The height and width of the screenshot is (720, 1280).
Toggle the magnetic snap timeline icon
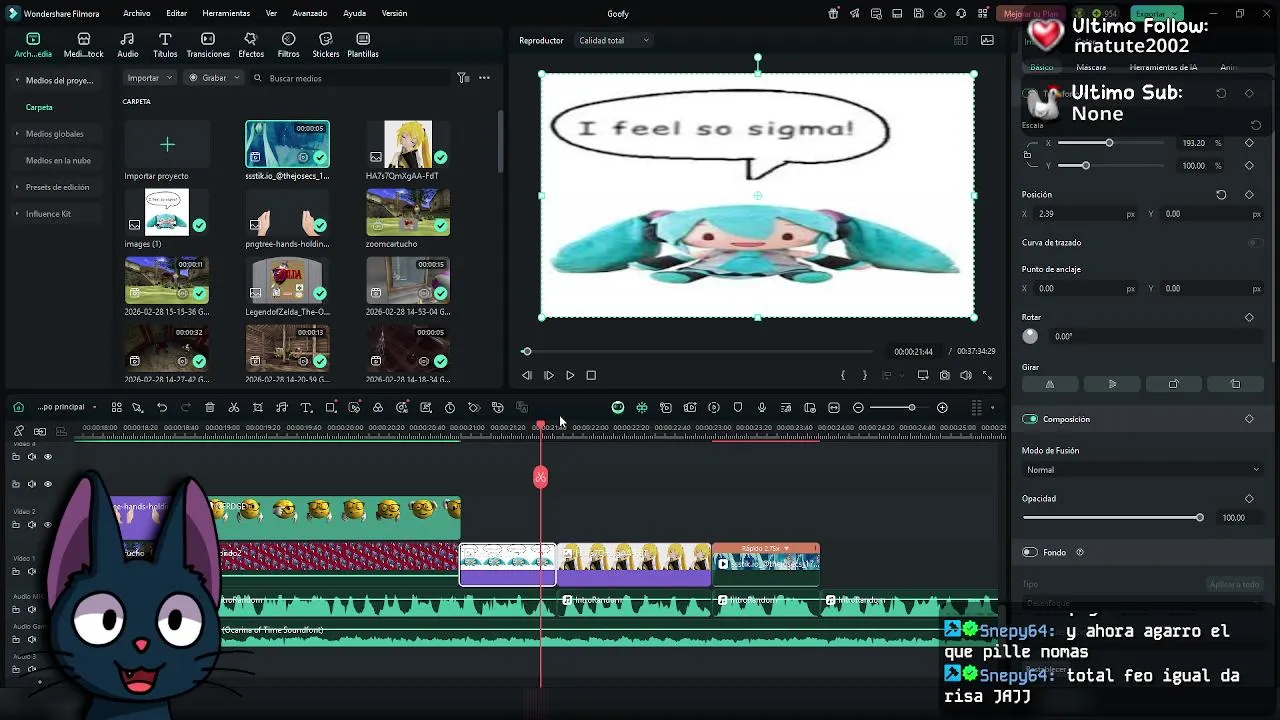click(642, 408)
